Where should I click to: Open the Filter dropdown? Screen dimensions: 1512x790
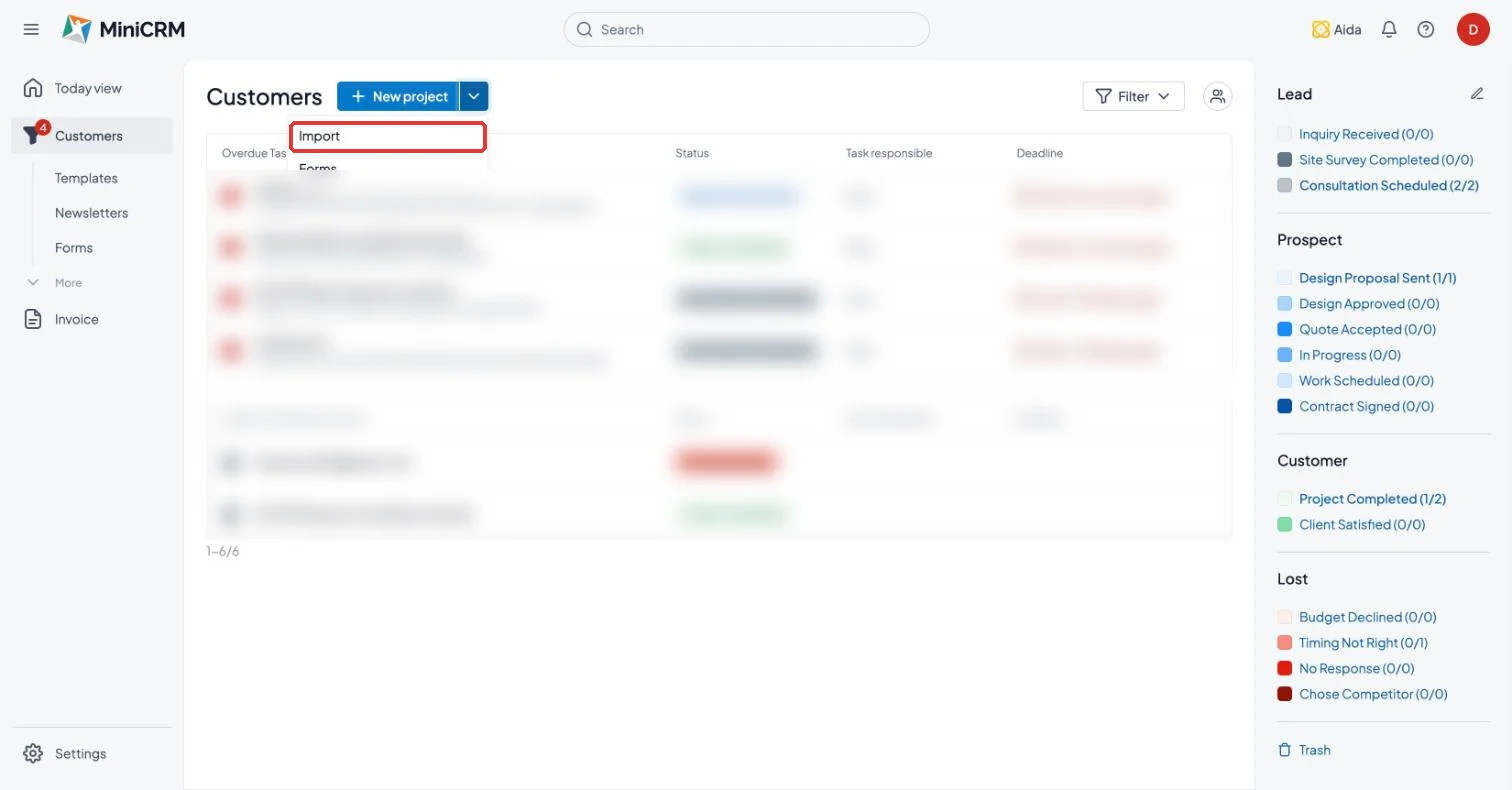click(x=1133, y=96)
